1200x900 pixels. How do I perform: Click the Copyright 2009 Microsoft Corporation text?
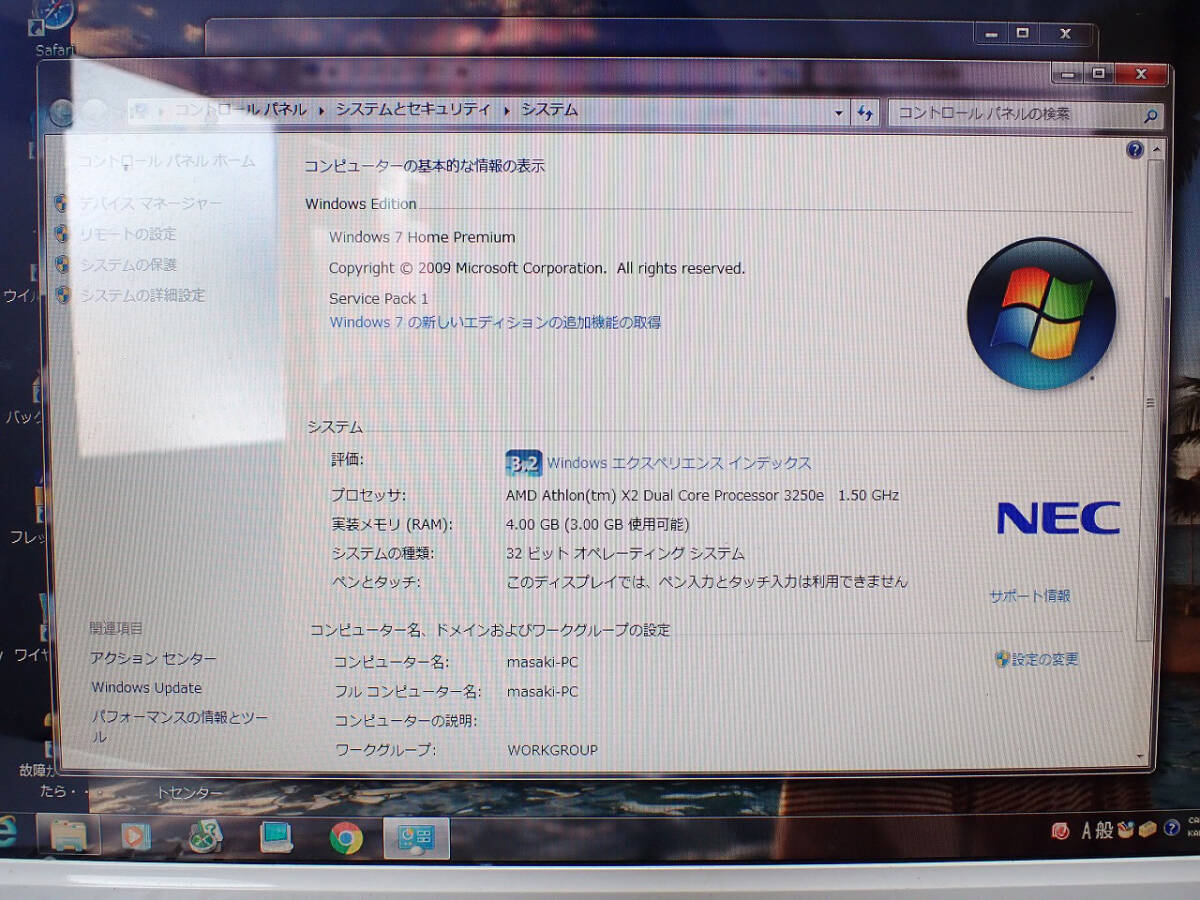coord(537,268)
